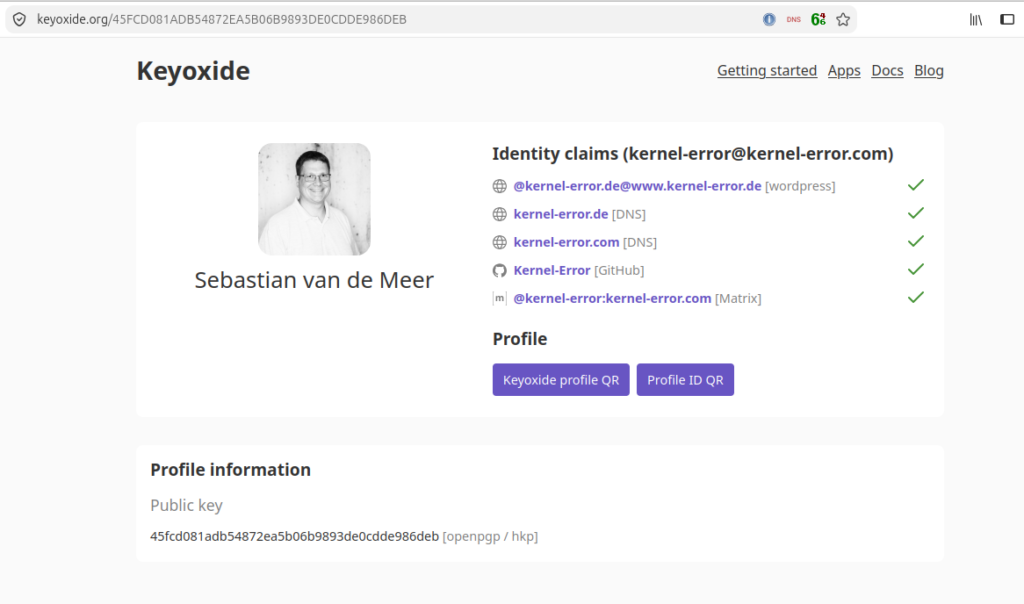Click the [openpgp / hkp] label
Viewport: 1024px width, 604px height.
click(x=490, y=537)
